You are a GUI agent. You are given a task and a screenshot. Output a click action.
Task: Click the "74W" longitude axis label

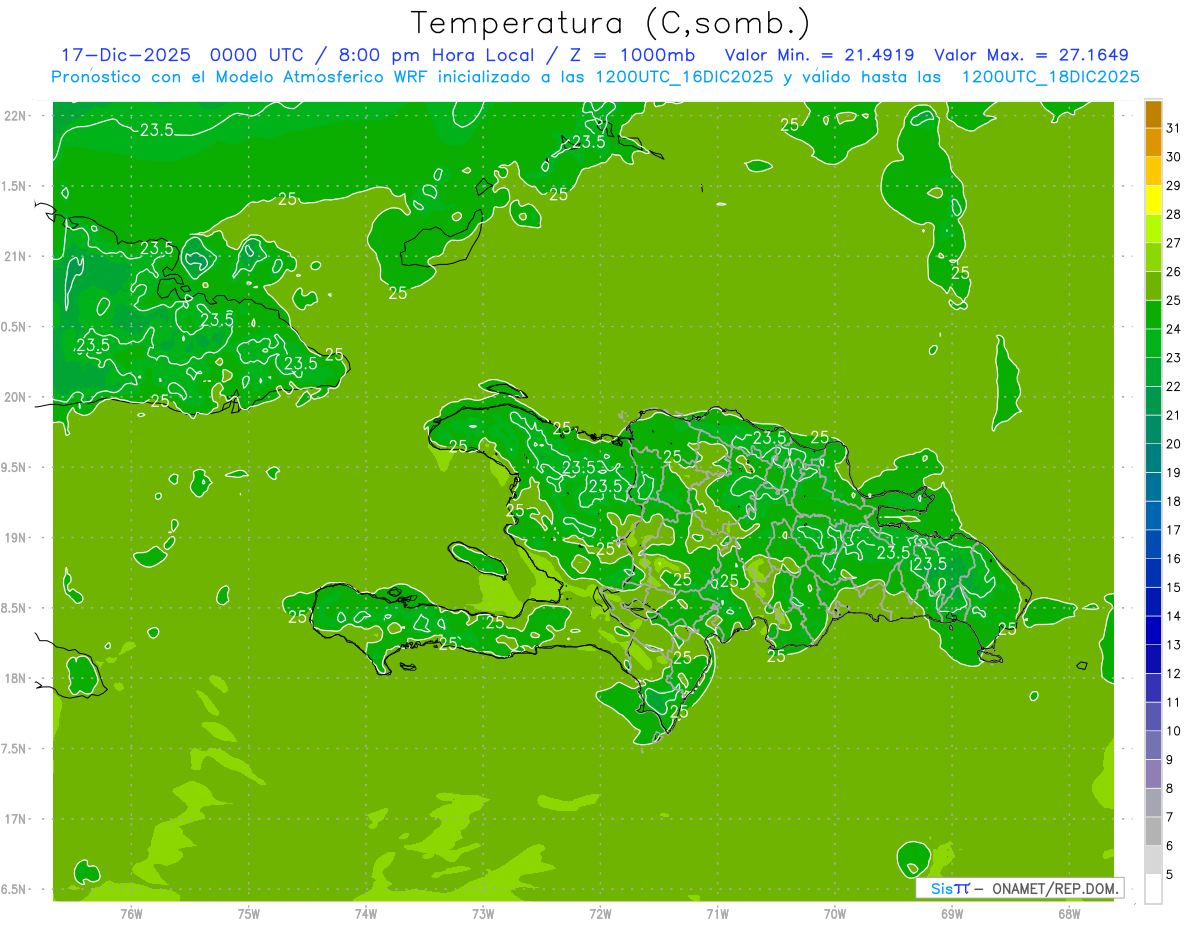tap(365, 913)
